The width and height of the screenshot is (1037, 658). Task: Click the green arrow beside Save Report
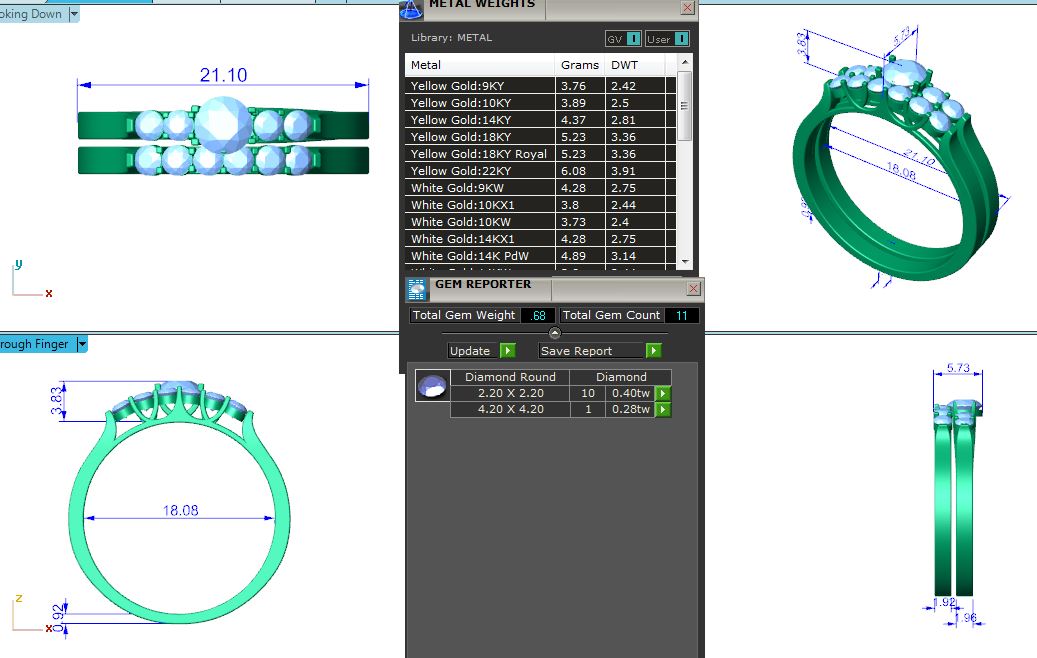653,351
